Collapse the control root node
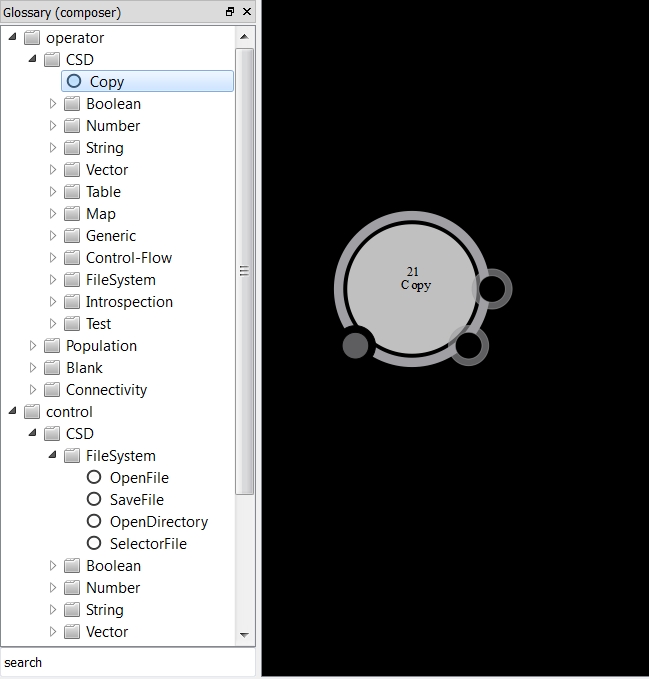 [x=13, y=411]
